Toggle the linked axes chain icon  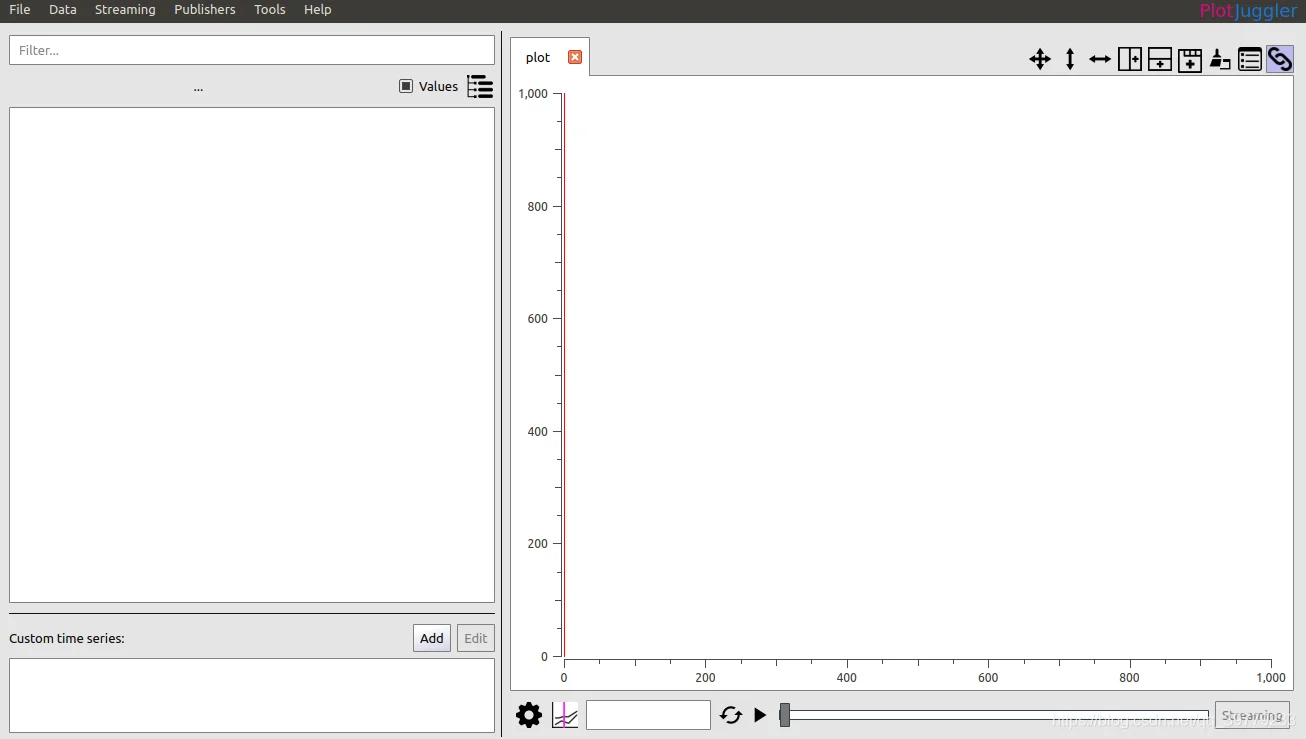(1280, 59)
